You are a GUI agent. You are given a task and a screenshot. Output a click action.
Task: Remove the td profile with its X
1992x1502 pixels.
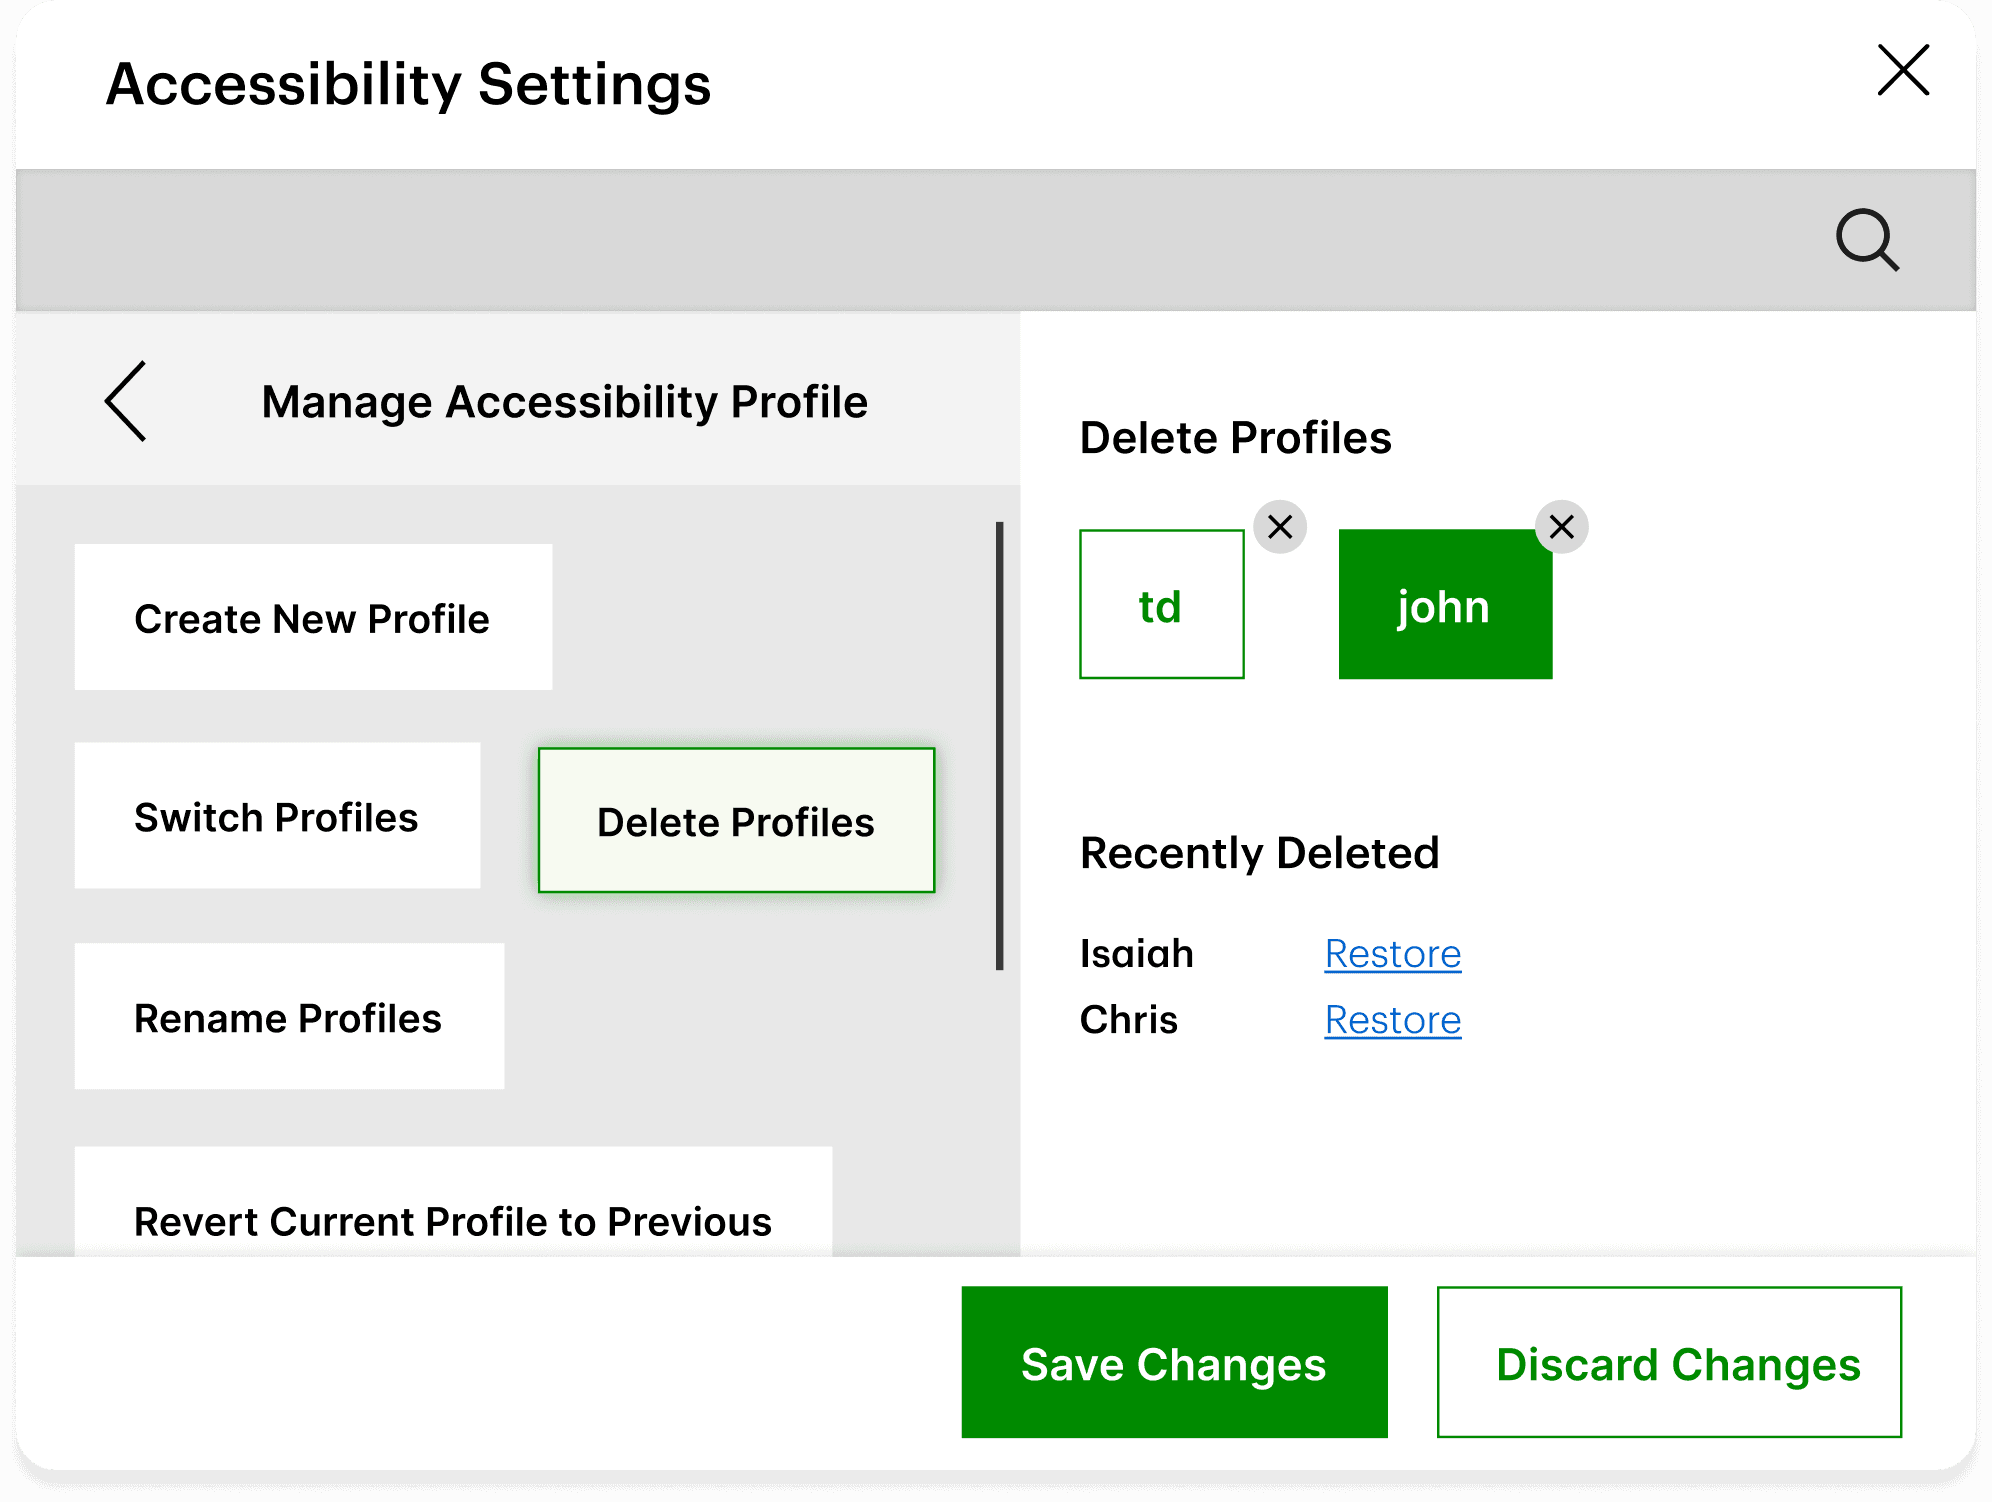click(x=1280, y=527)
